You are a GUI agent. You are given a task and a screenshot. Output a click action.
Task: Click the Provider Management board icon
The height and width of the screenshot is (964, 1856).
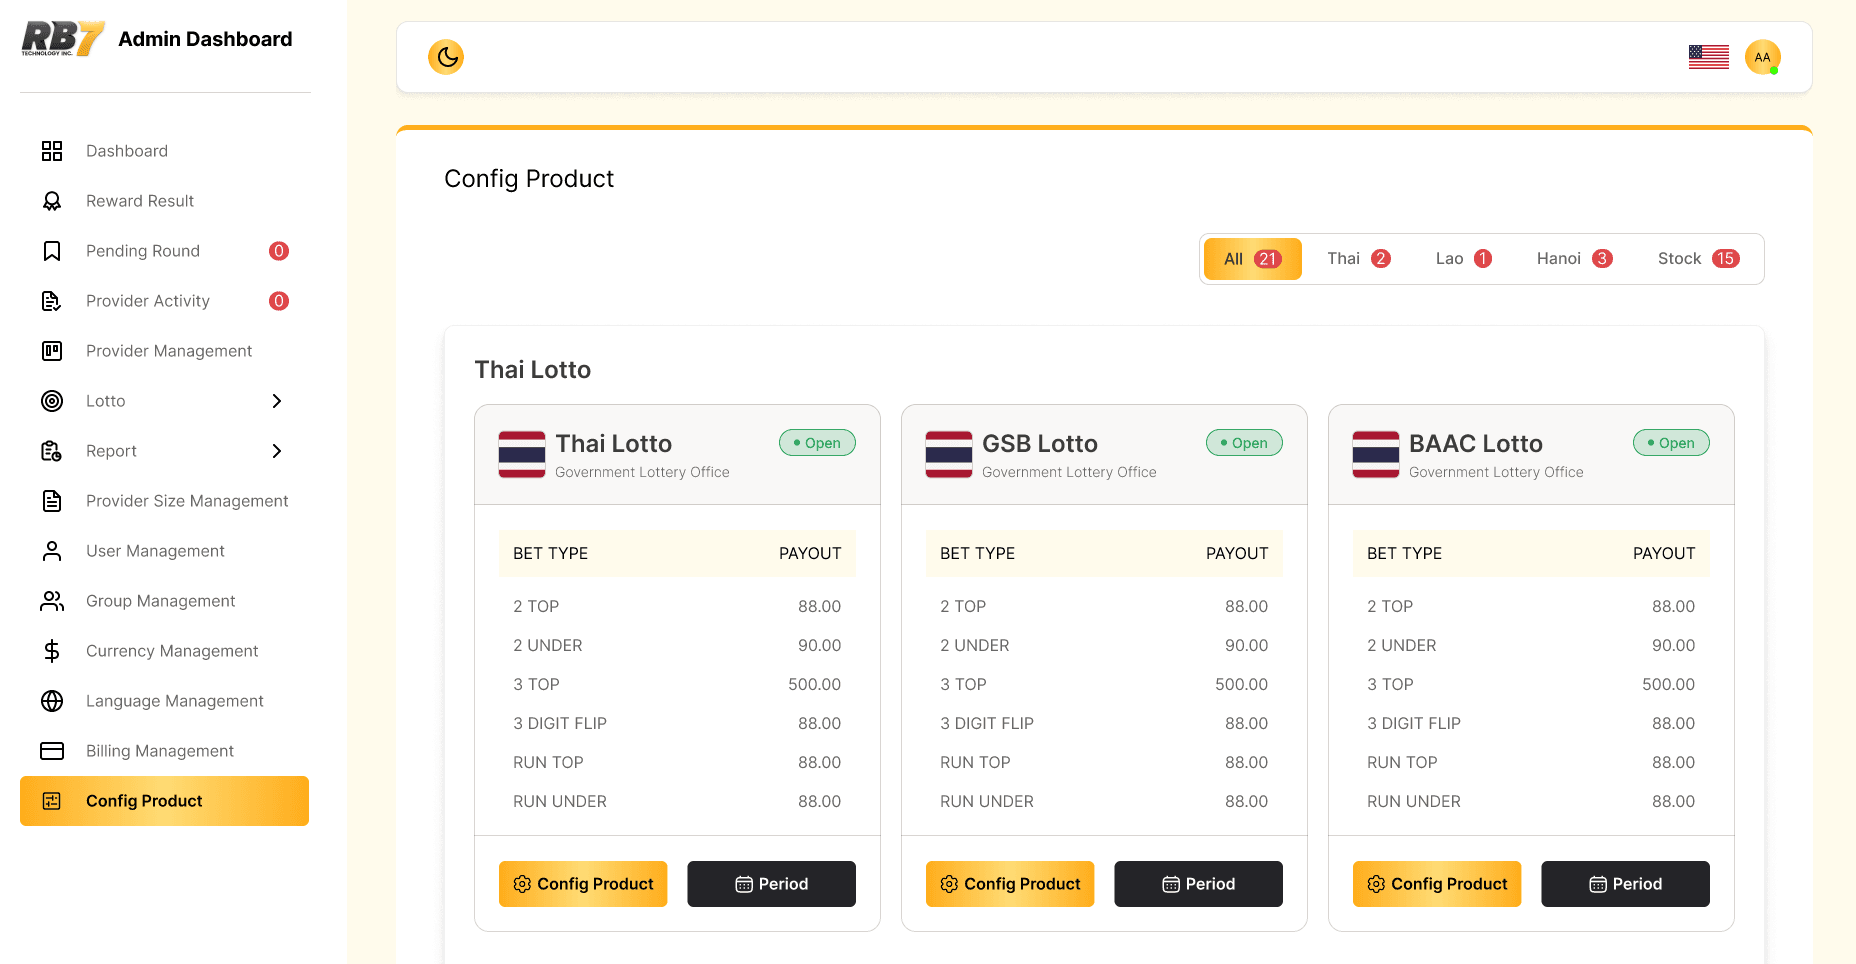[x=52, y=351]
